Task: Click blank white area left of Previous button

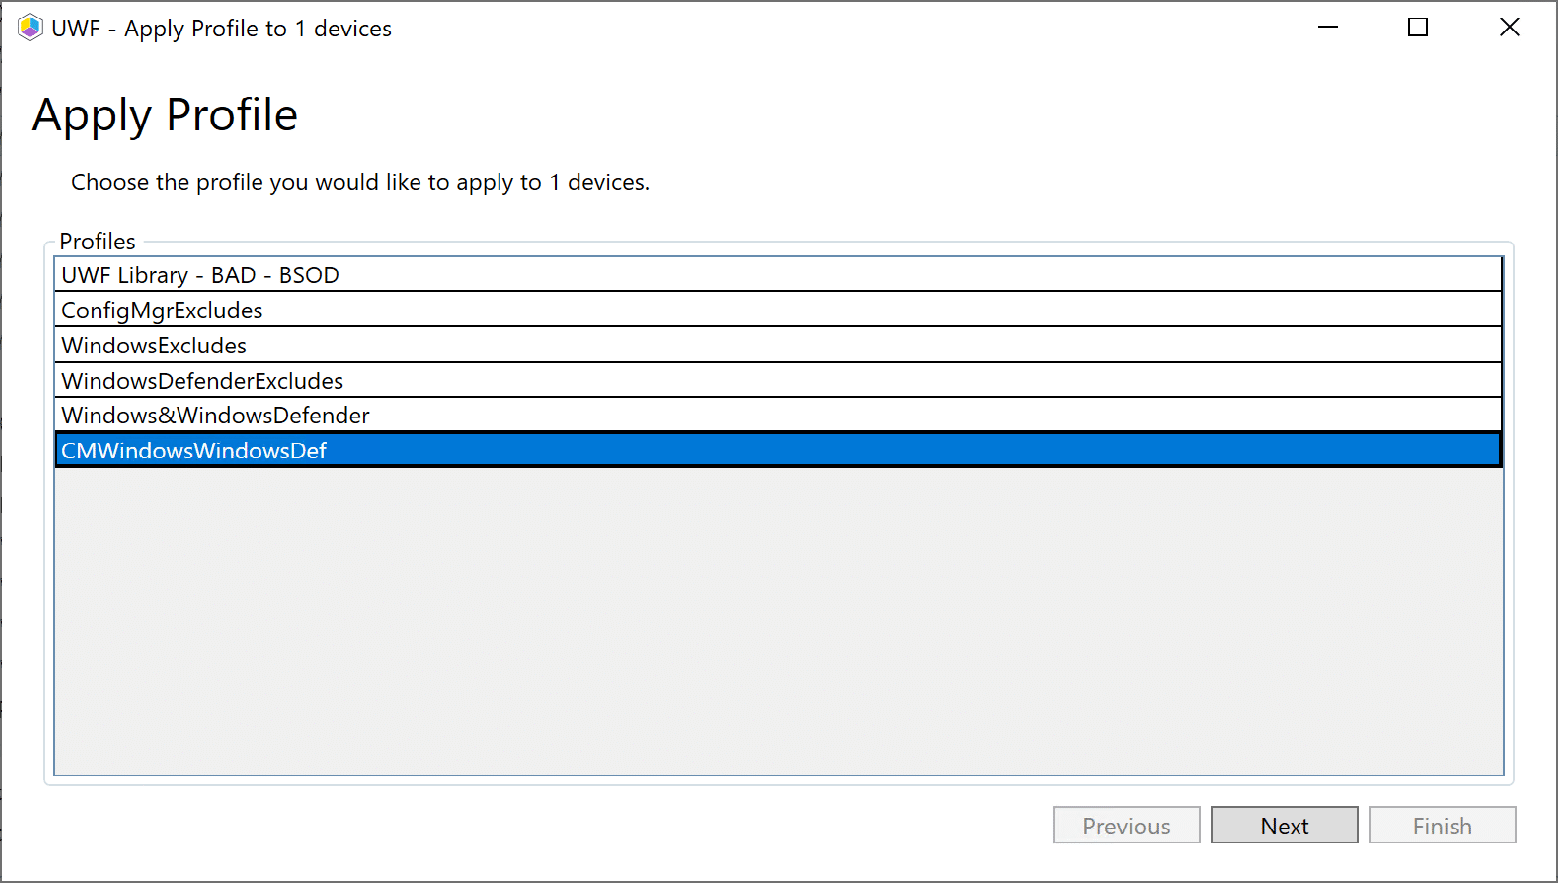Action: tap(600, 826)
